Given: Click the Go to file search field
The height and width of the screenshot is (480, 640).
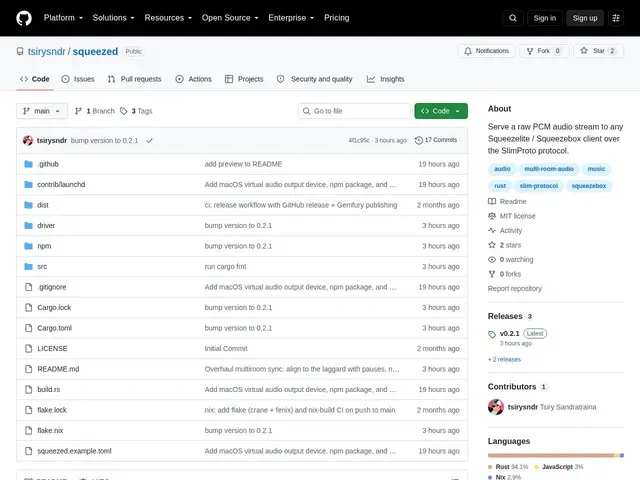Looking at the screenshot, I should tap(354, 111).
